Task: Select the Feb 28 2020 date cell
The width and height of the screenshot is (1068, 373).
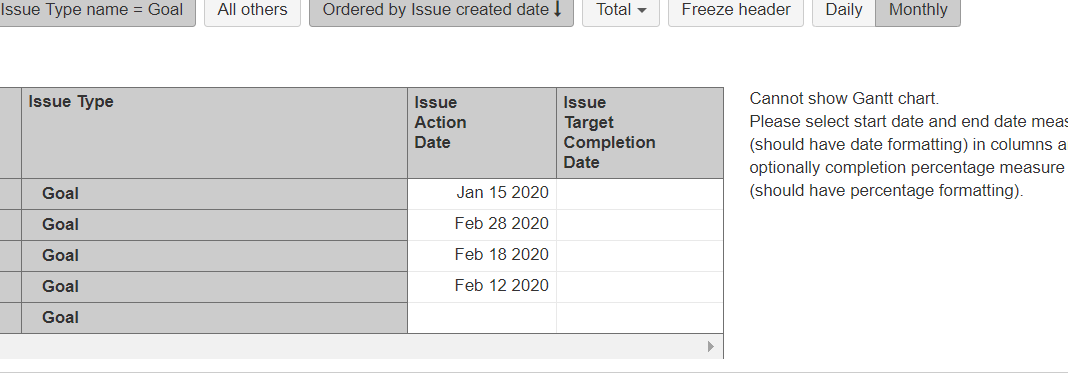Action: point(482,225)
